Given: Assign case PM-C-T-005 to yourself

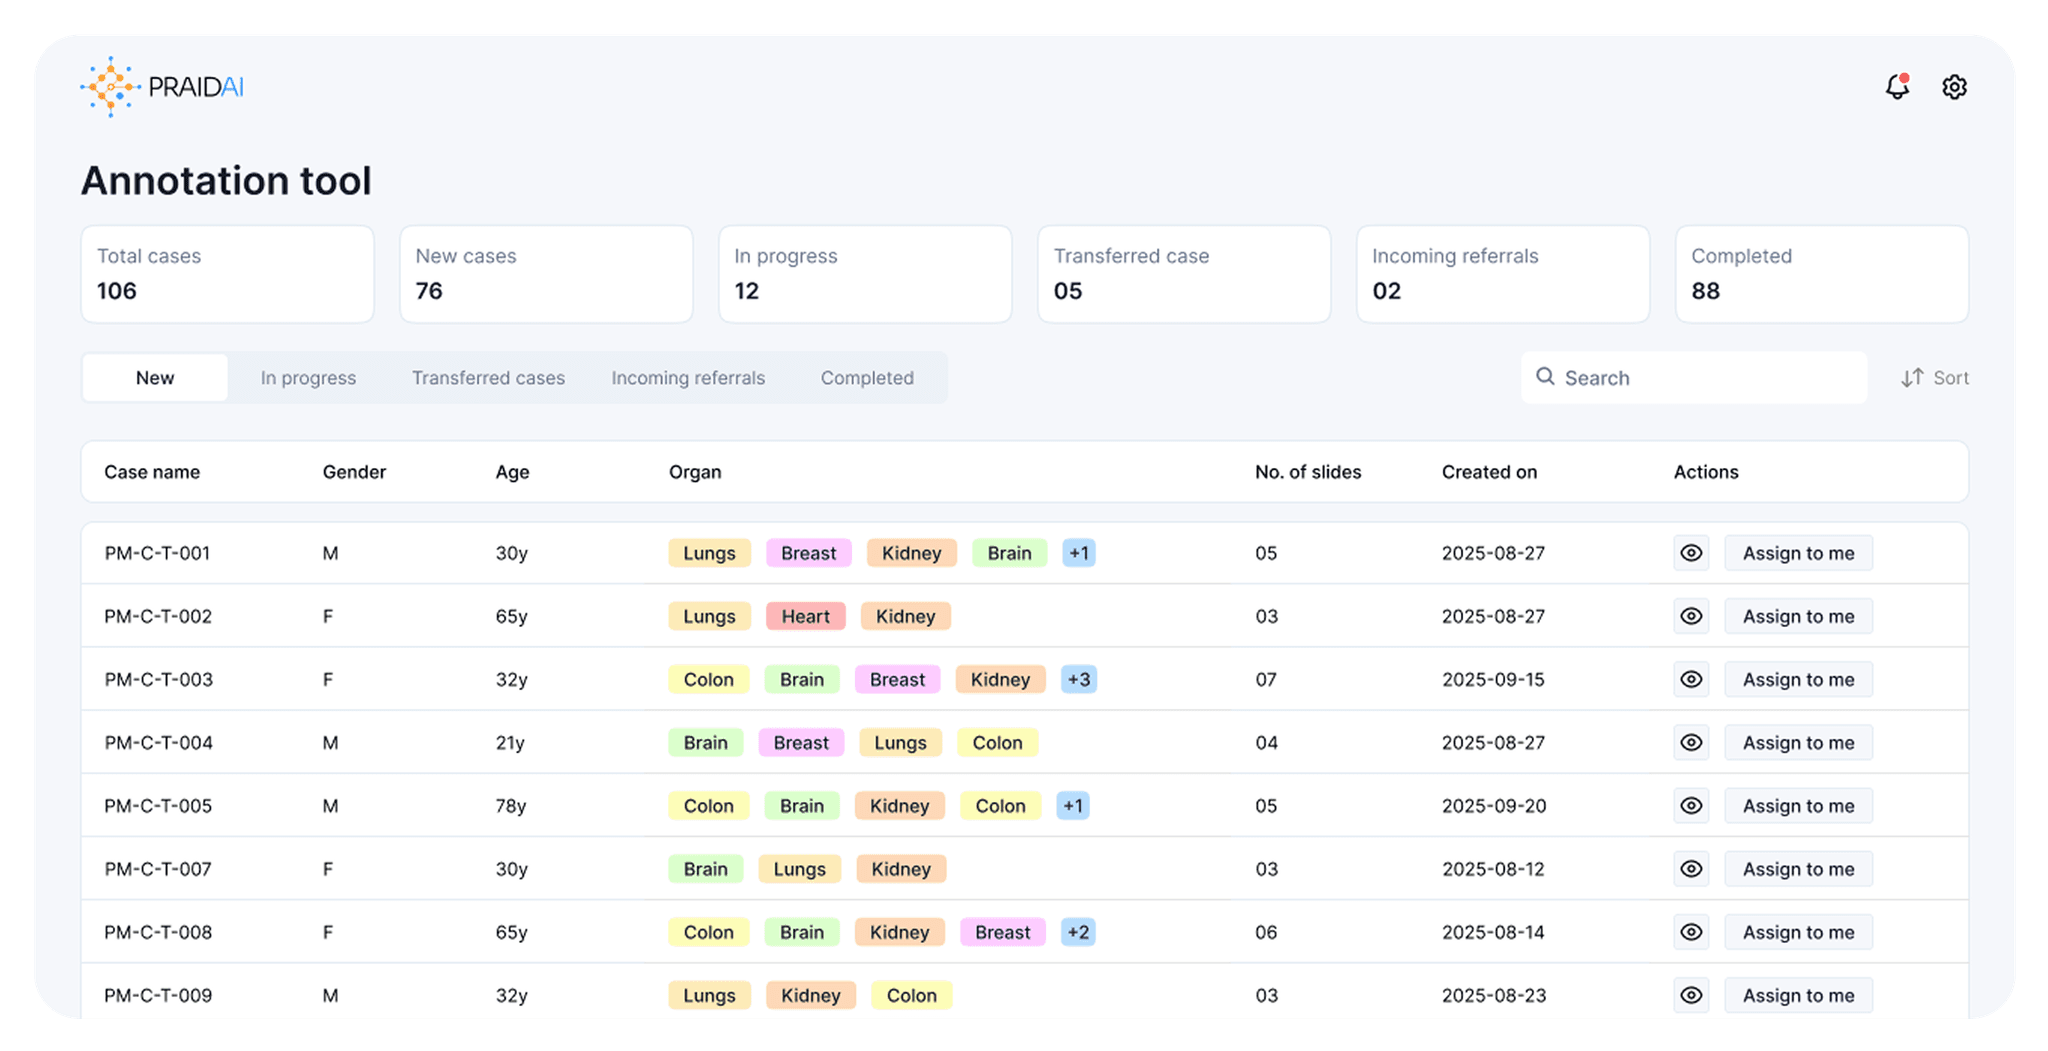Looking at the screenshot, I should [1798, 805].
